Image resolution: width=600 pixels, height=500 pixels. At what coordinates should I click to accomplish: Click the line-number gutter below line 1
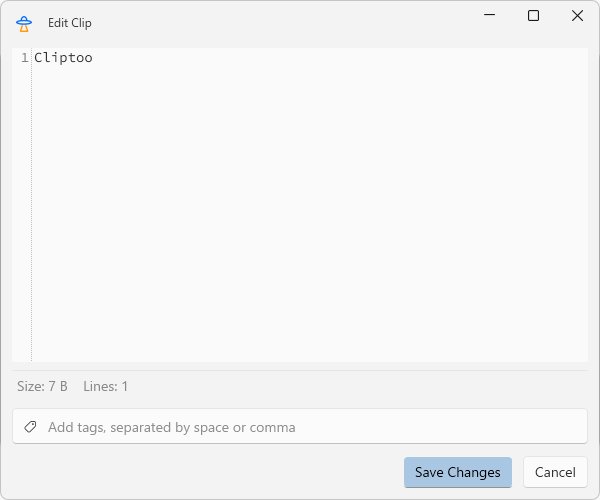click(x=22, y=200)
